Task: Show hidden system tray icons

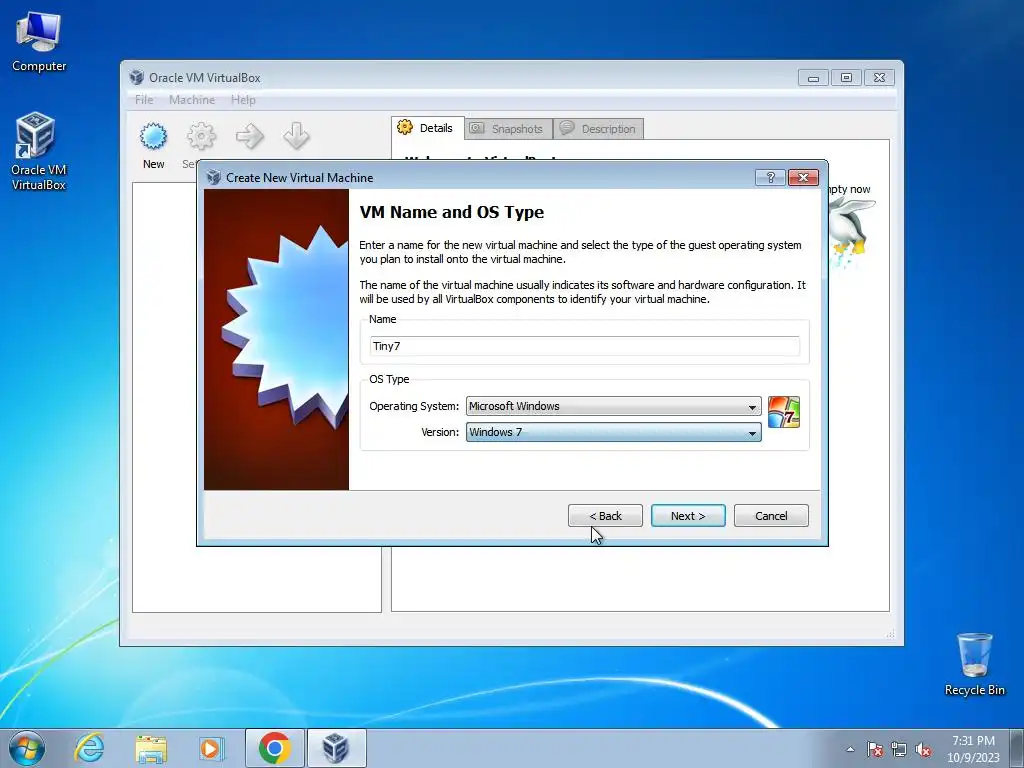Action: (850, 749)
